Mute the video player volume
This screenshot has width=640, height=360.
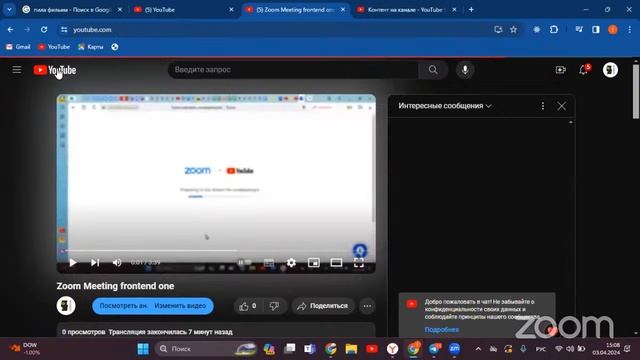click(117, 262)
